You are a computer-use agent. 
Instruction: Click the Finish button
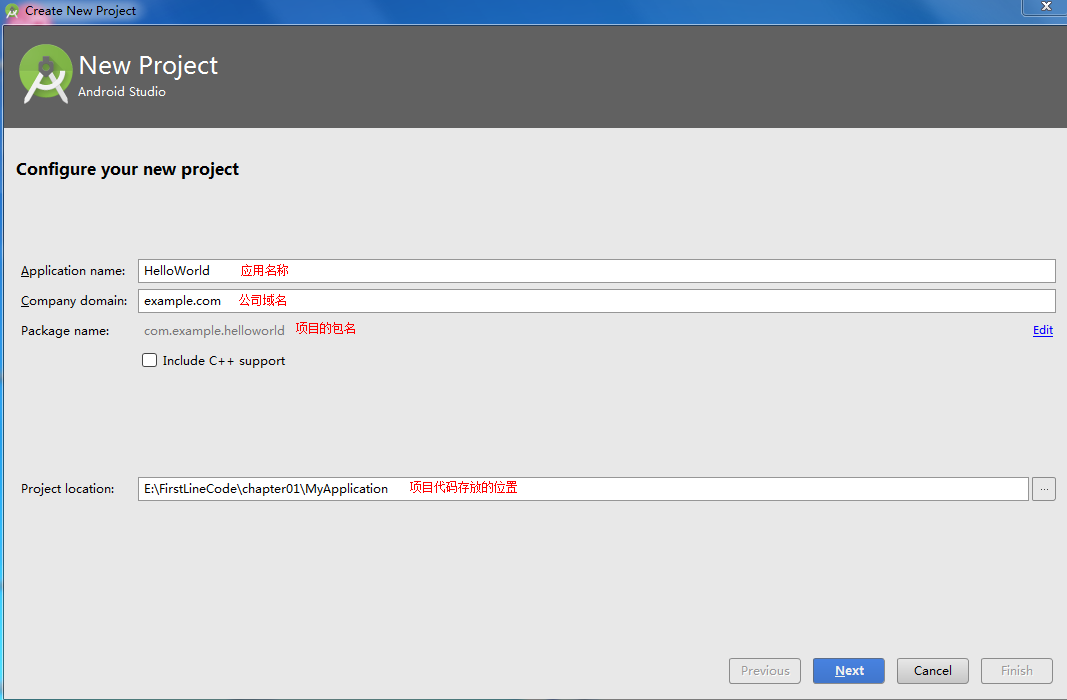pos(1017,671)
